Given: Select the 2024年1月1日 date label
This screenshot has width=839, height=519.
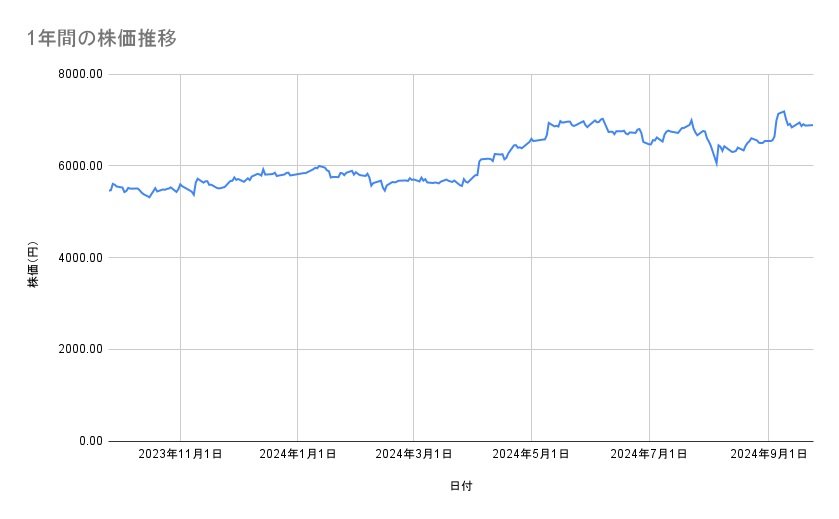Looking at the screenshot, I should pyautogui.click(x=298, y=454).
